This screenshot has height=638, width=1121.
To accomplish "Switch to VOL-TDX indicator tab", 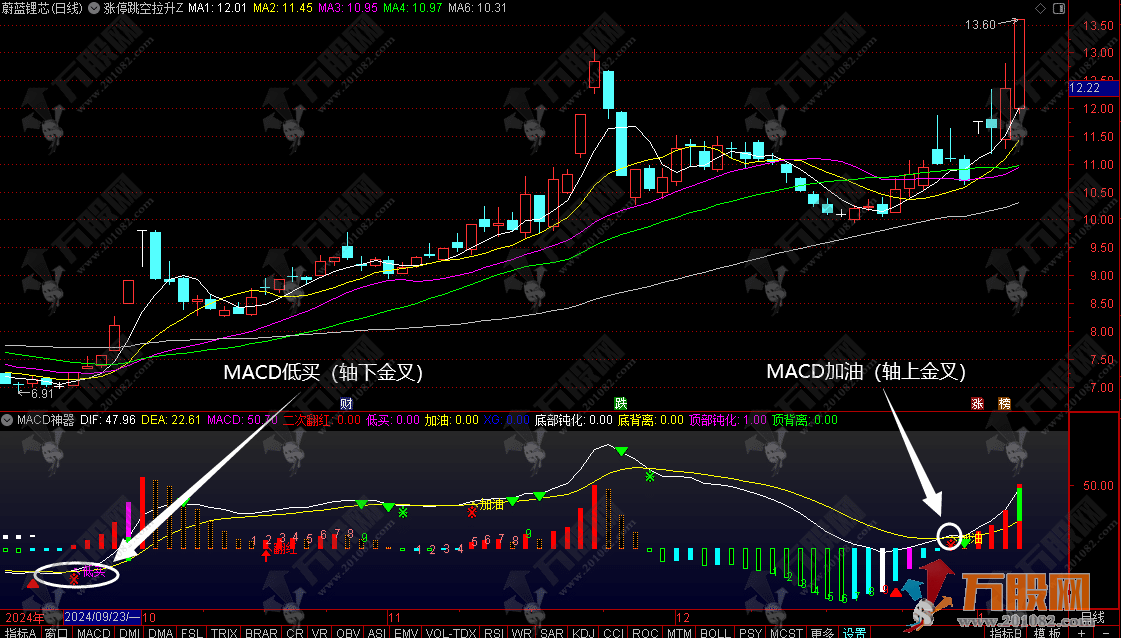I will click(451, 632).
